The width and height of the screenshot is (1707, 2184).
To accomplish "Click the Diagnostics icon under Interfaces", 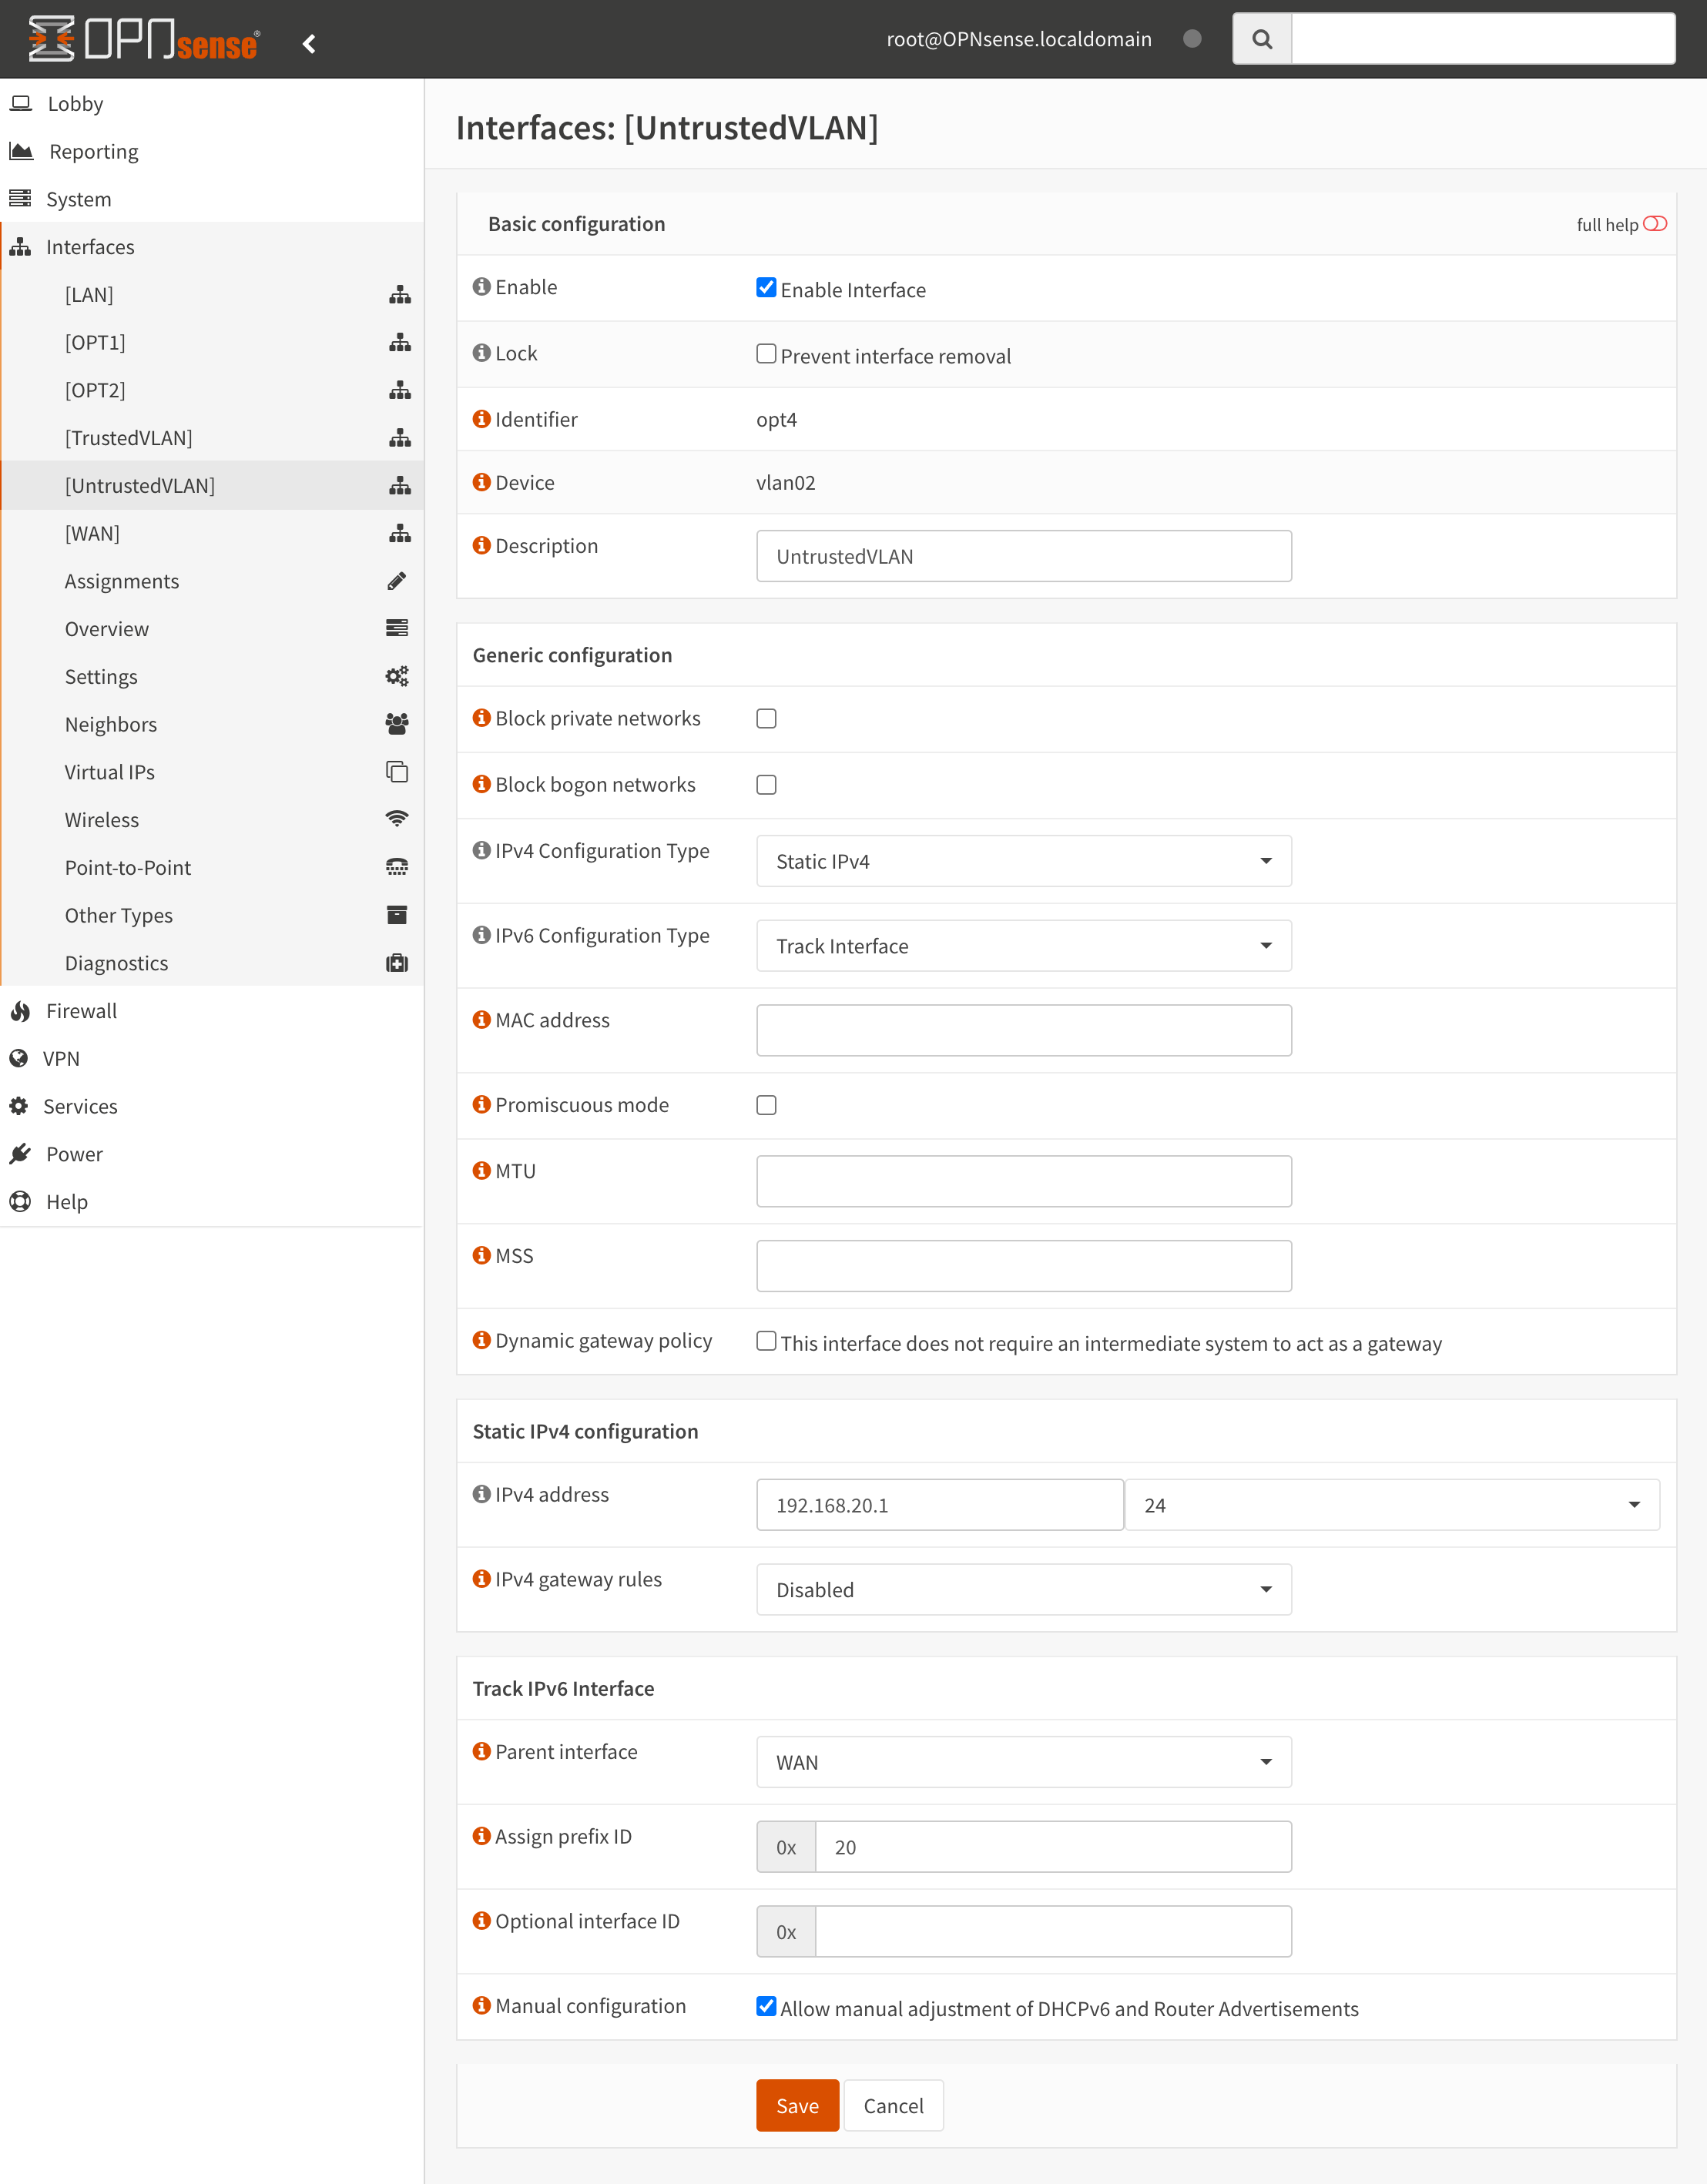I will [x=397, y=963].
